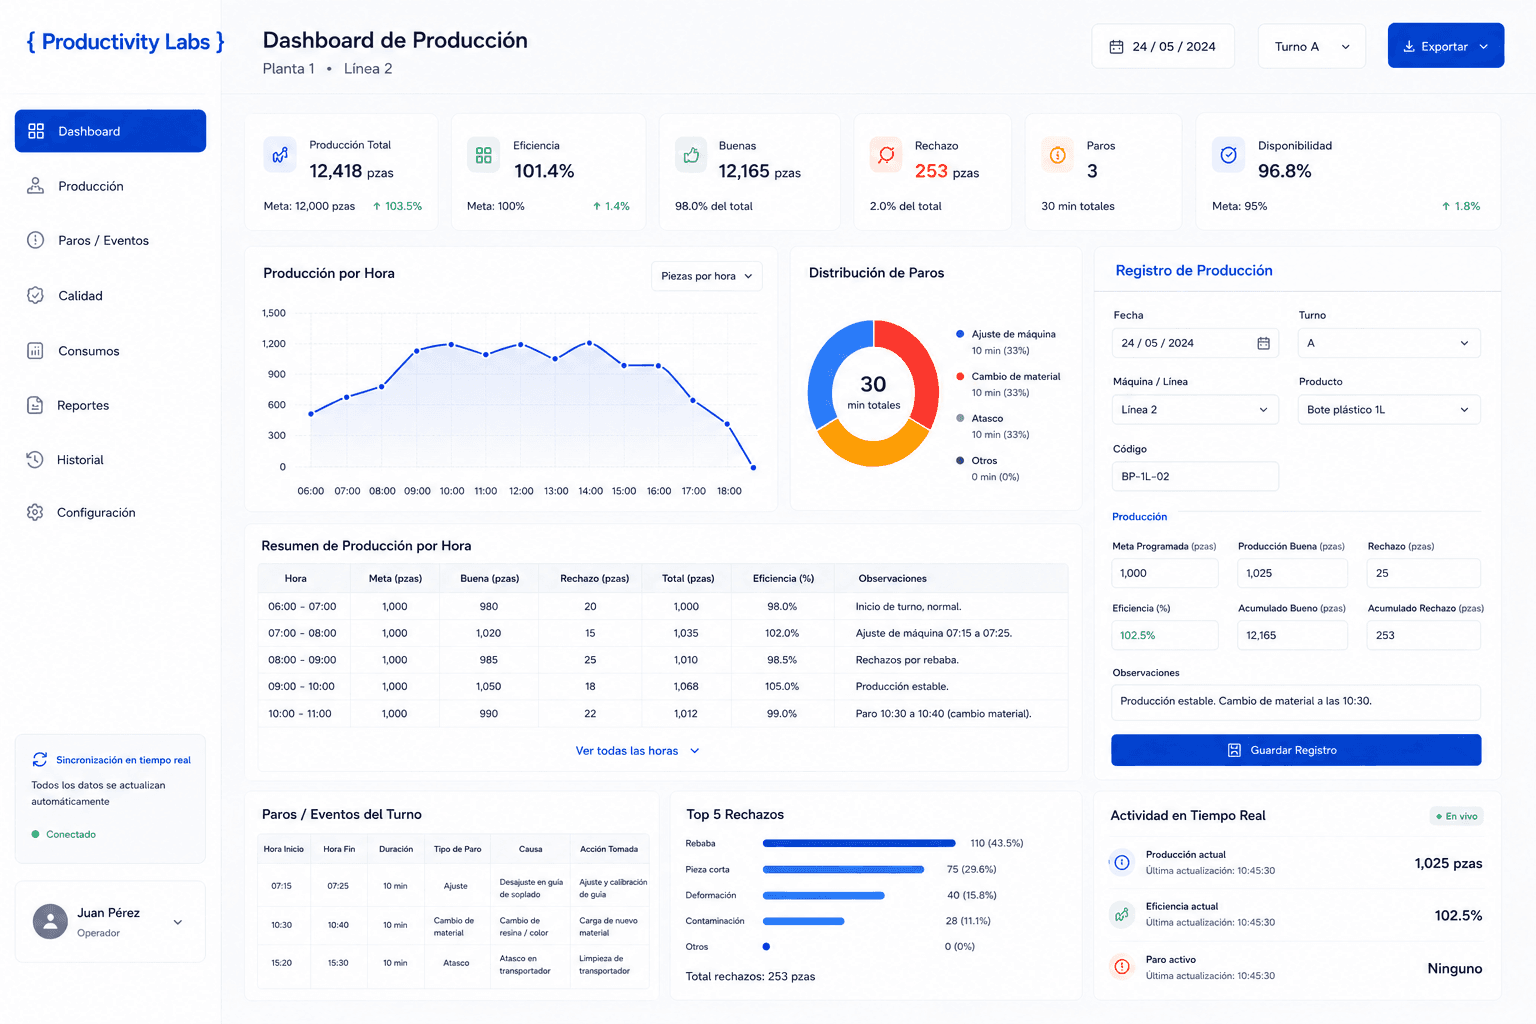Click the En vivo status badge
The height and width of the screenshot is (1024, 1536).
[1456, 816]
